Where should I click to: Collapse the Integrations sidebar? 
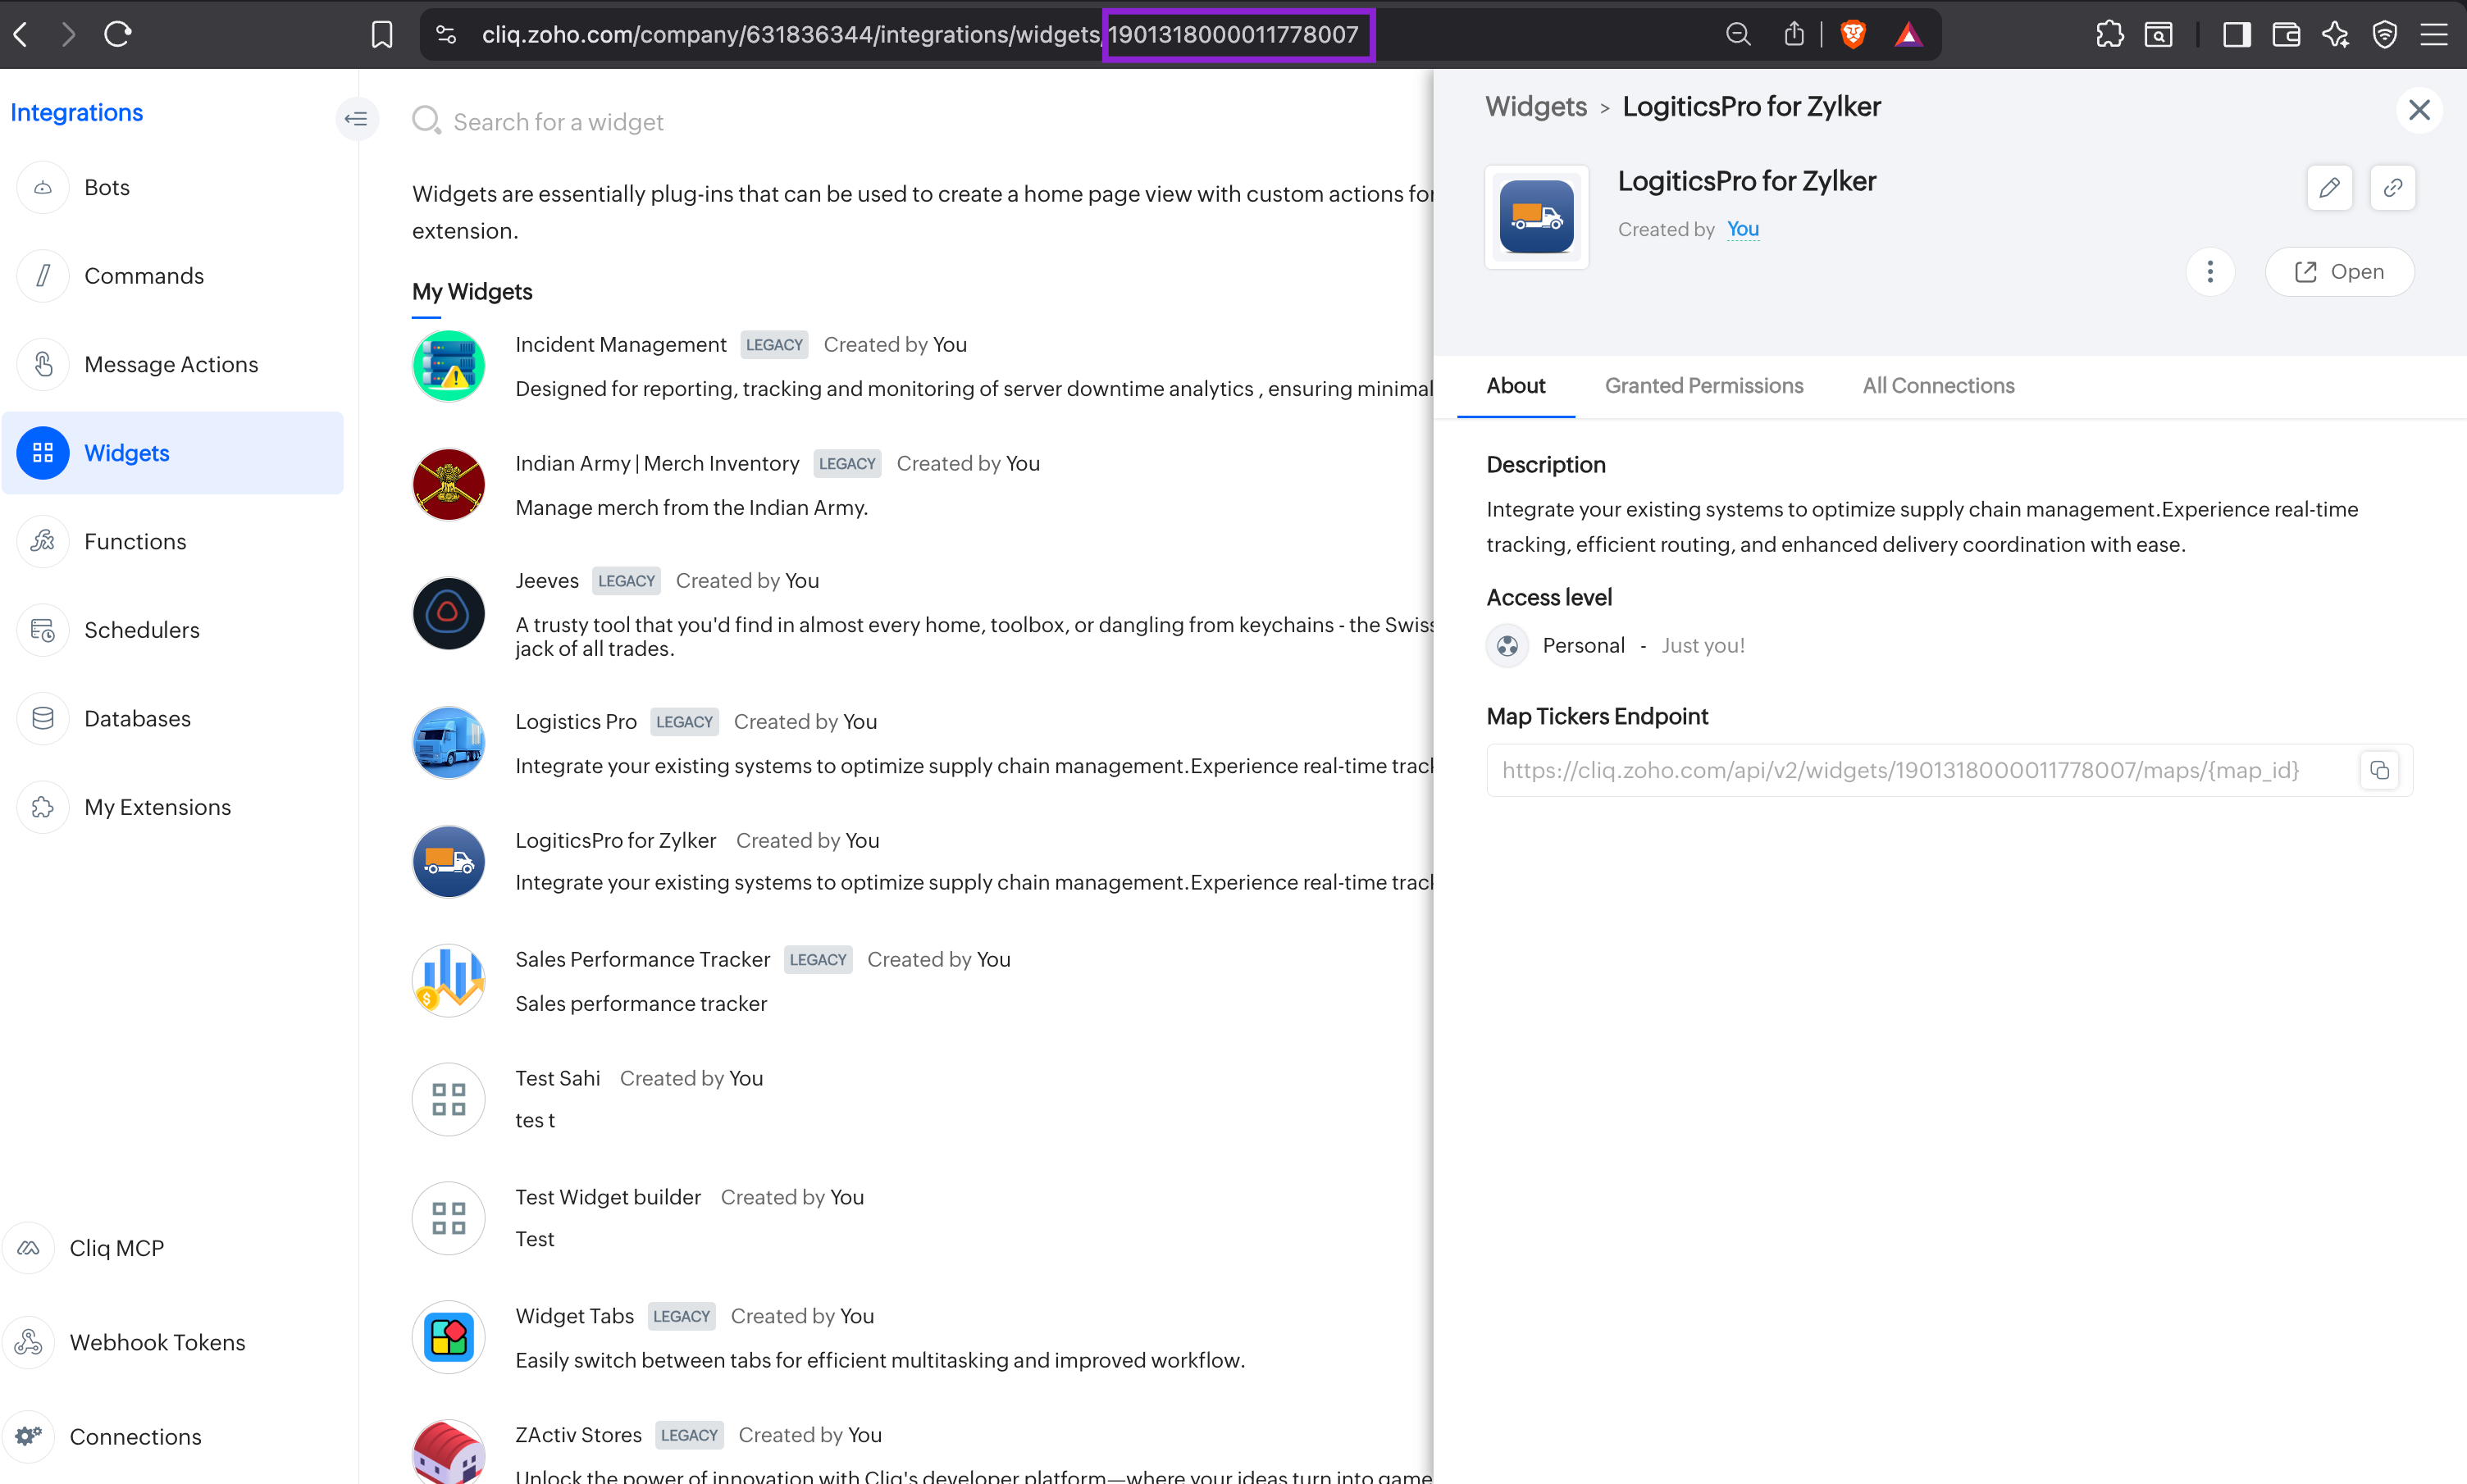point(356,118)
